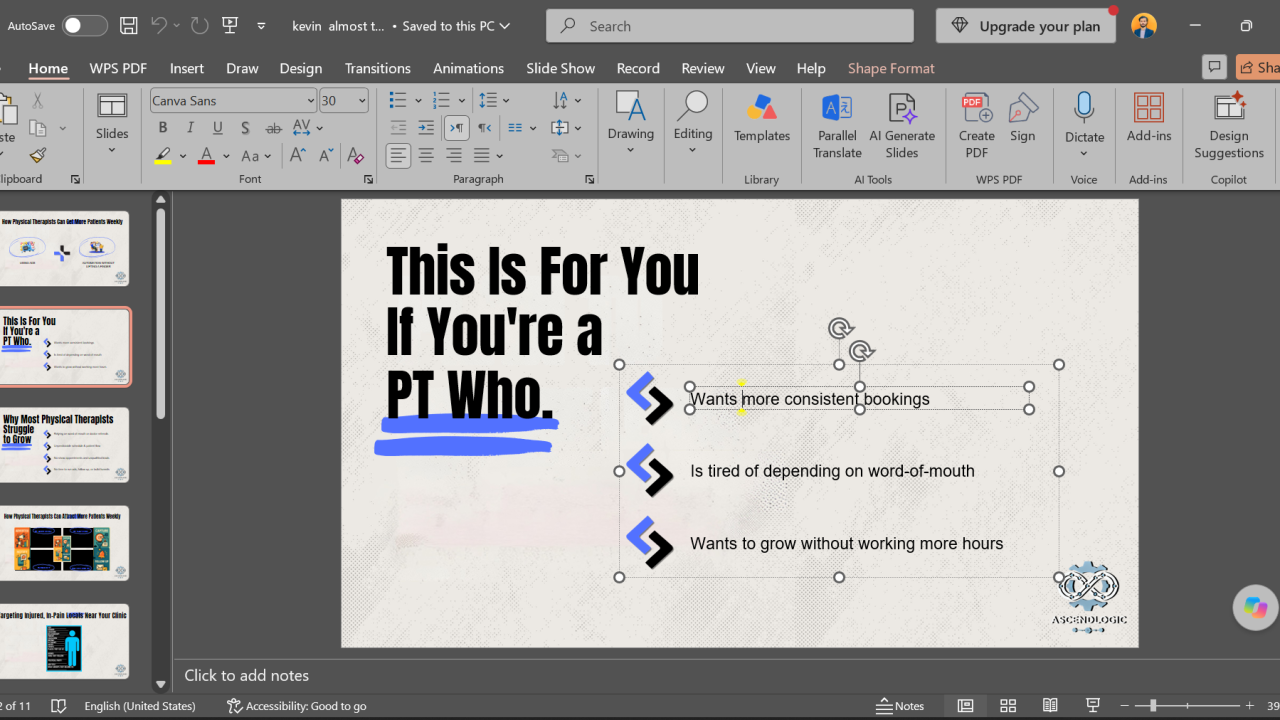Image resolution: width=1280 pixels, height=720 pixels.
Task: Open Reading View from status bar
Action: [1050, 706]
